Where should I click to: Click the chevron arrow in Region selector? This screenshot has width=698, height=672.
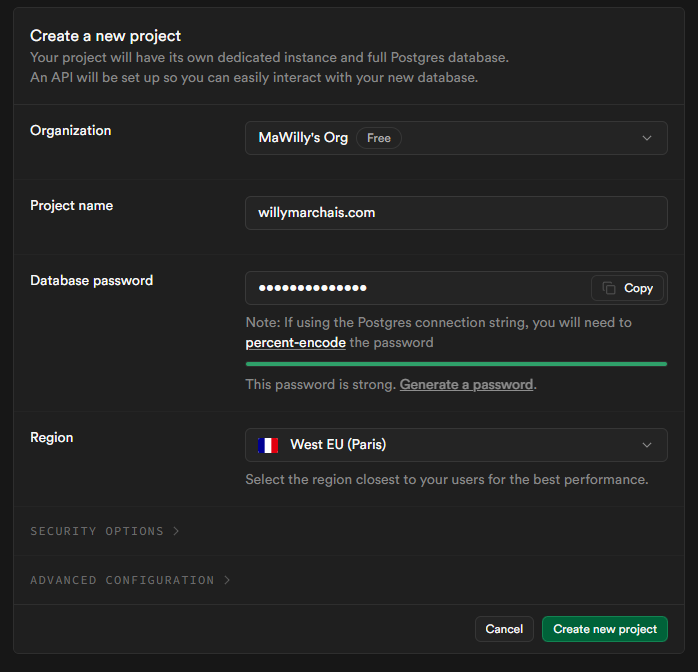tap(646, 445)
